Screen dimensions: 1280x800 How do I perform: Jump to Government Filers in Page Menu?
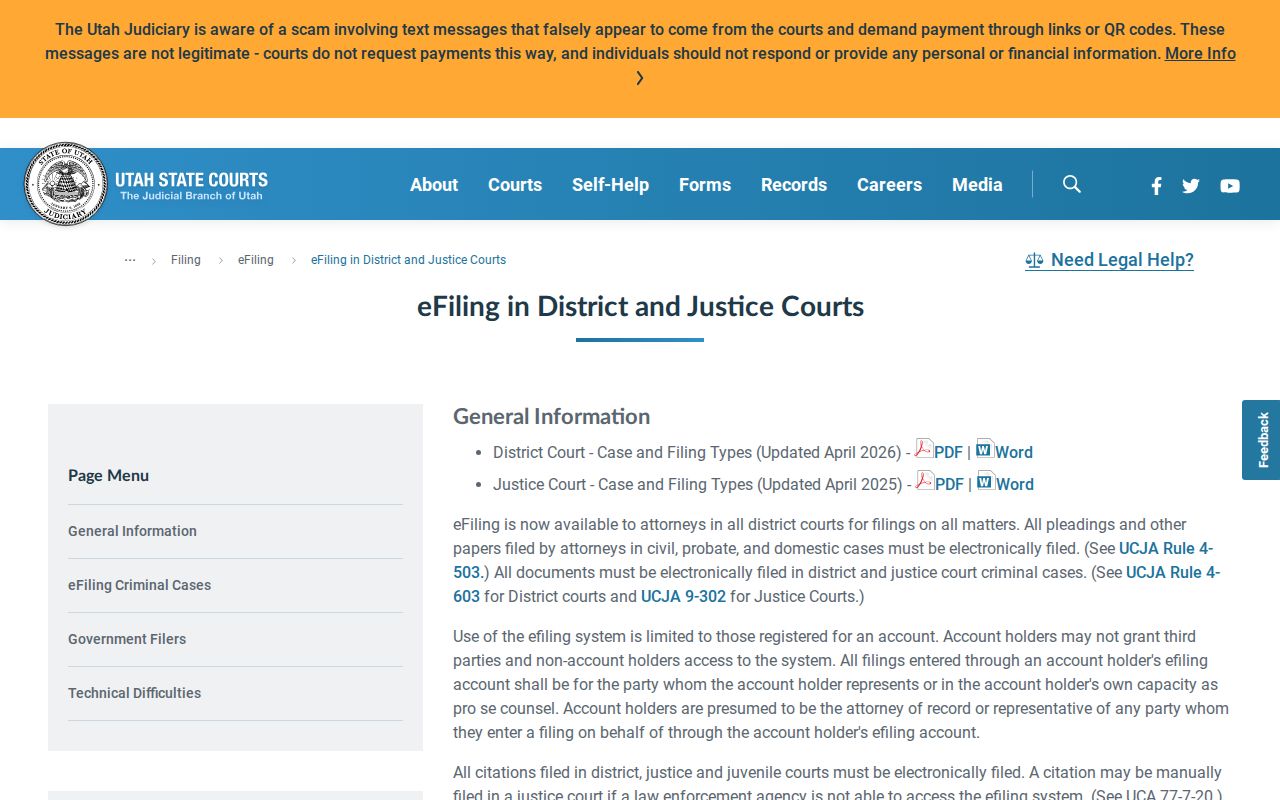tap(127, 639)
